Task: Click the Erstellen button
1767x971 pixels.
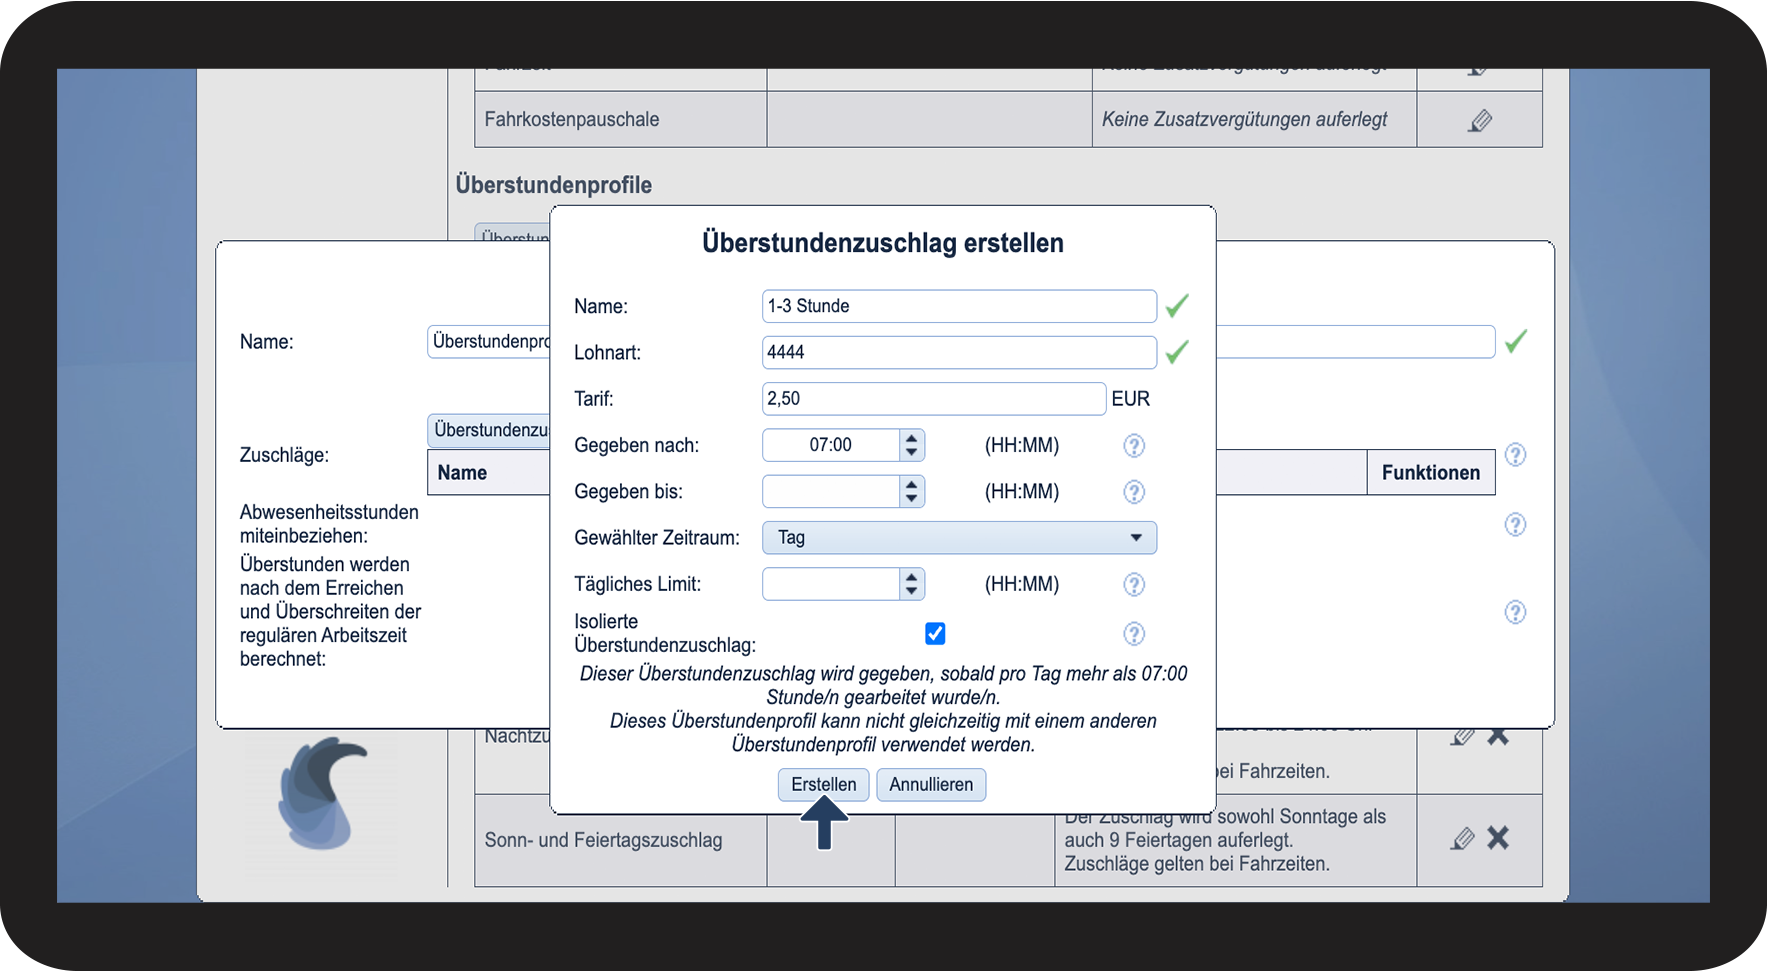Action: pos(823,785)
